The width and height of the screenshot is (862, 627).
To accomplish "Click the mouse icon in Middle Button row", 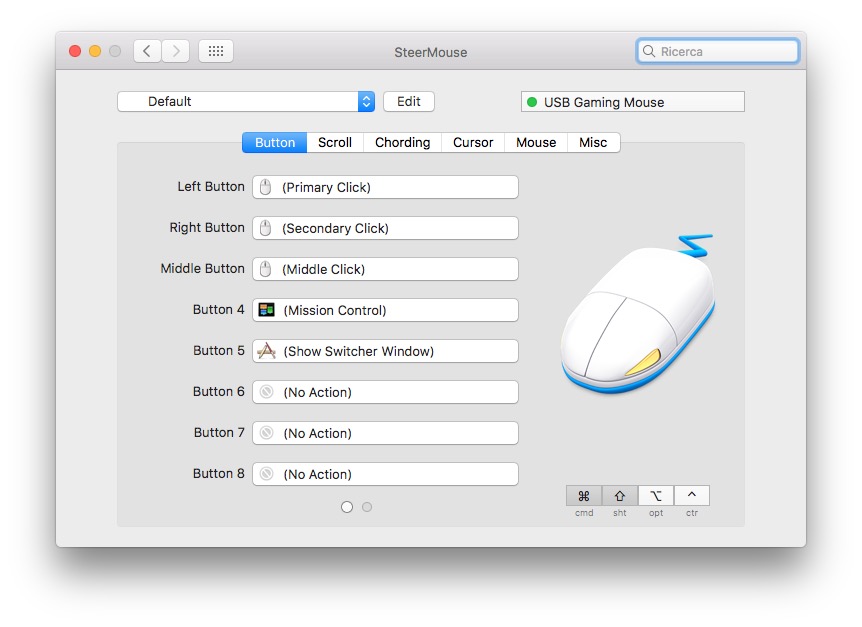I will (x=266, y=269).
